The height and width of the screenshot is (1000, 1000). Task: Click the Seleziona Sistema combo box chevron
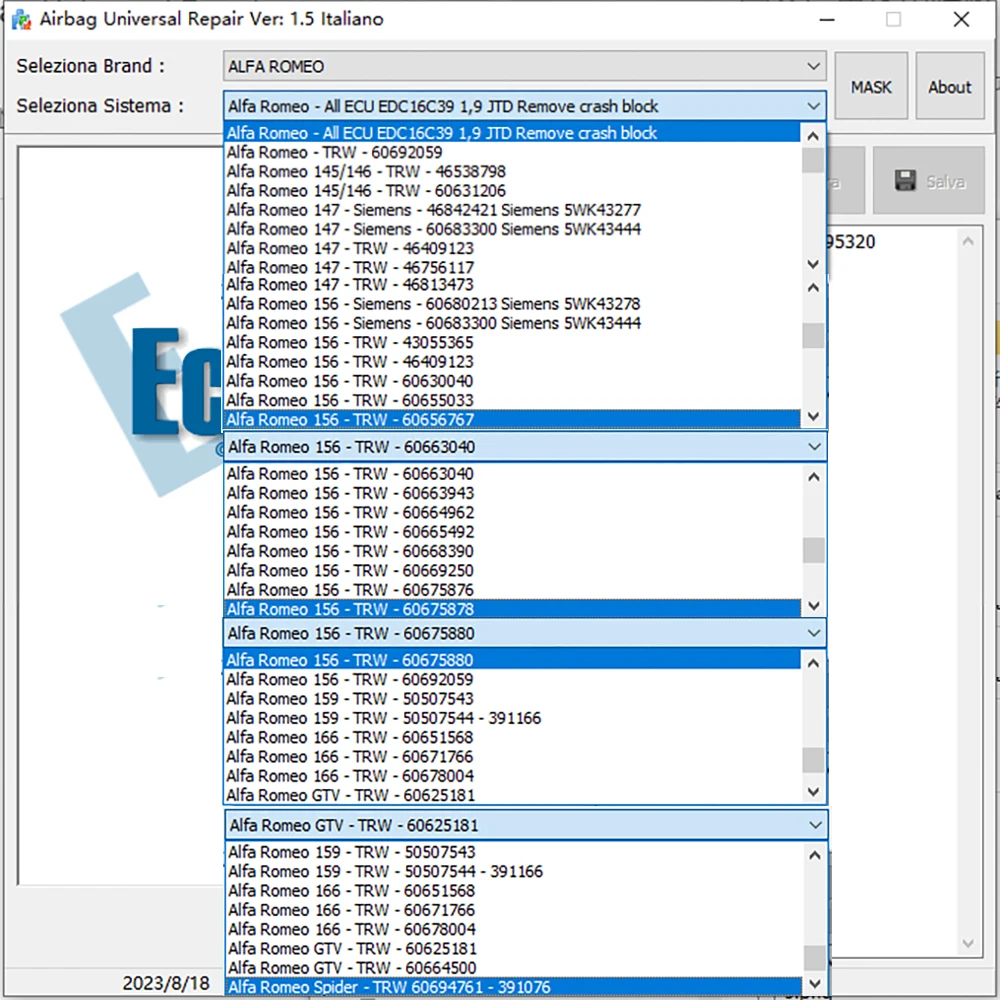[813, 106]
